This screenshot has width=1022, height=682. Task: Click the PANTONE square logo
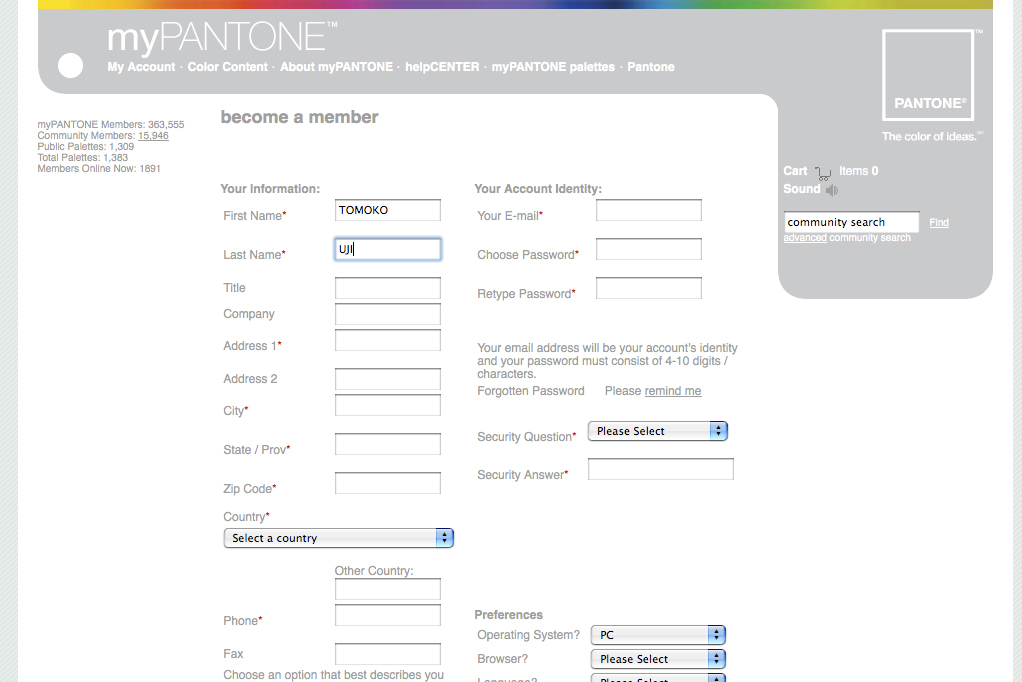[928, 75]
